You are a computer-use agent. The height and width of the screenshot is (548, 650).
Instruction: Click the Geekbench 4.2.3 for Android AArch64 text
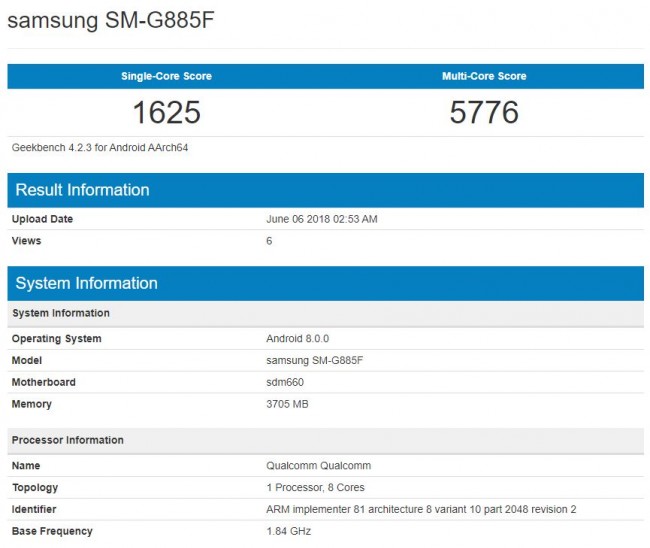point(100,147)
